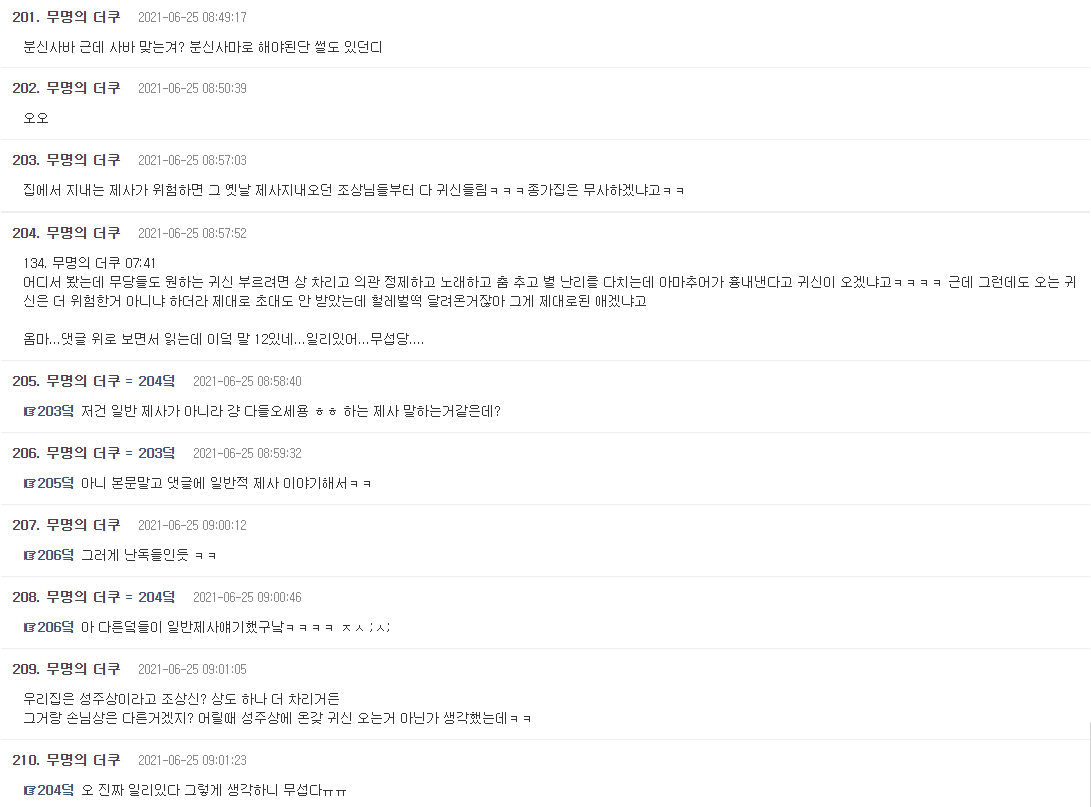The image size is (1091, 807).
Task: Click the reply-pointer icon in comment 208
Action: pos(29,628)
